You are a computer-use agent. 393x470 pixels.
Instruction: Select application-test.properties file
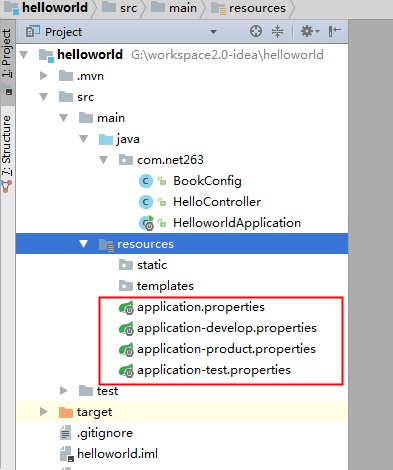coord(214,370)
